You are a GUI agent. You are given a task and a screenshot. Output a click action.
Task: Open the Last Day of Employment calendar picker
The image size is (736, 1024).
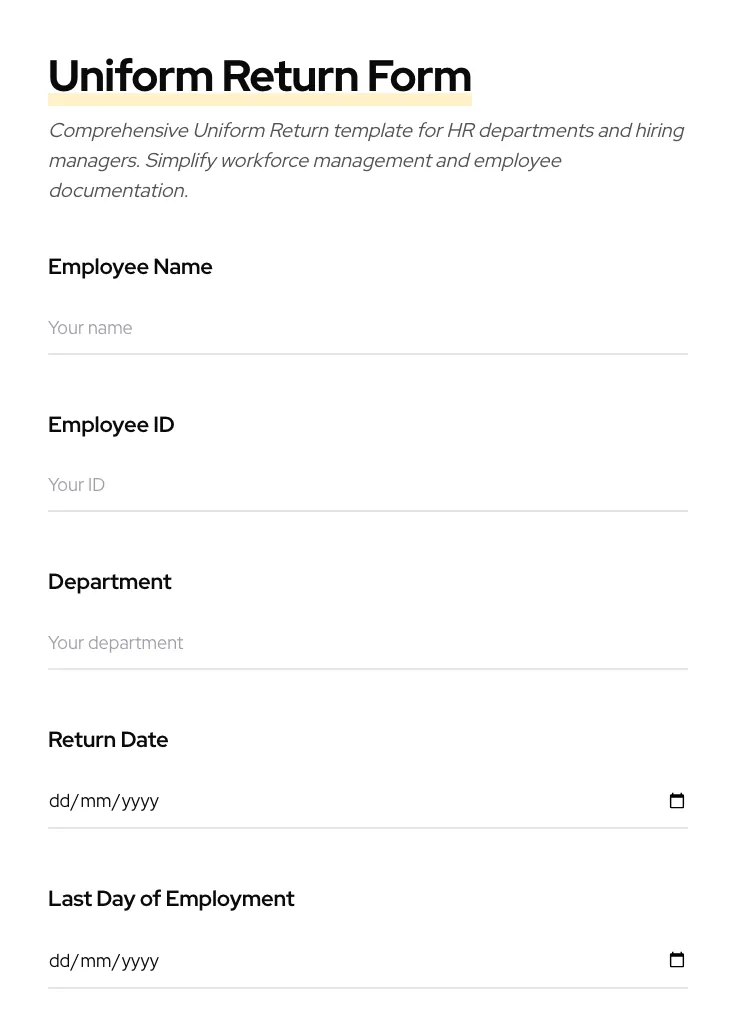677,960
